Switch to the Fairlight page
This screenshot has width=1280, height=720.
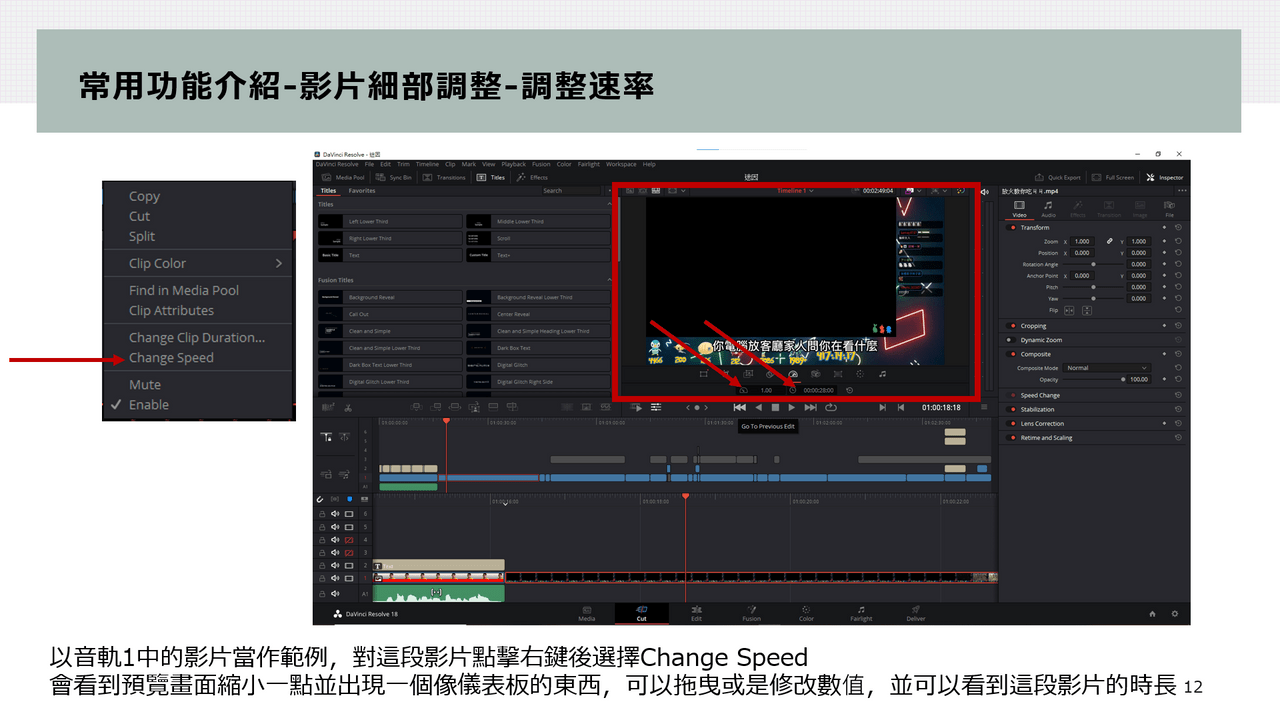click(861, 613)
